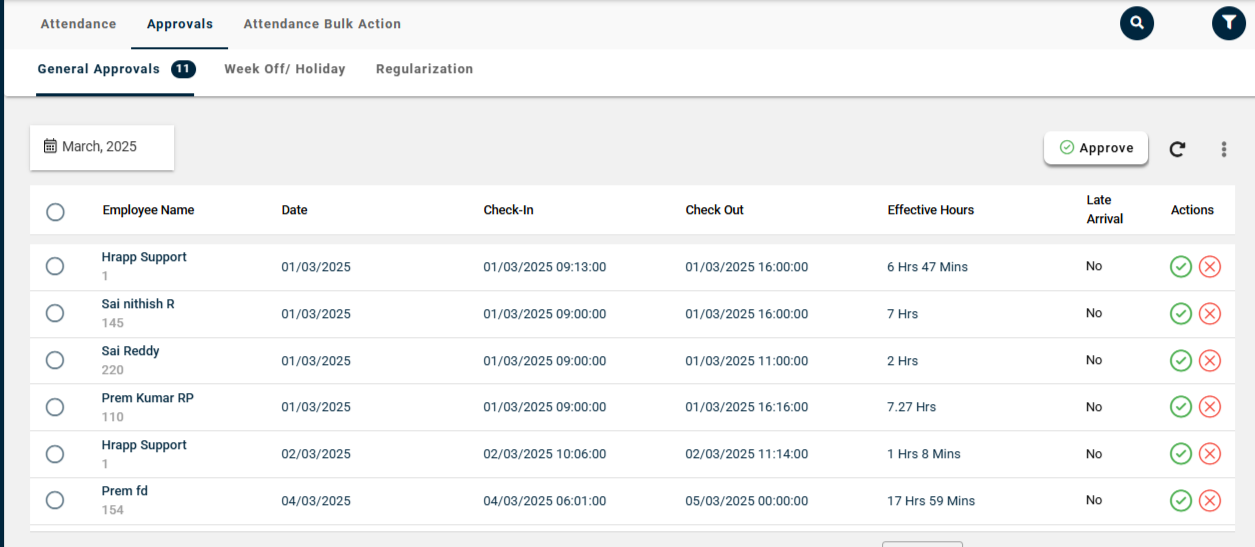1255x547 pixels.
Task: Click the Employee Name column header
Action: [x=148, y=210]
